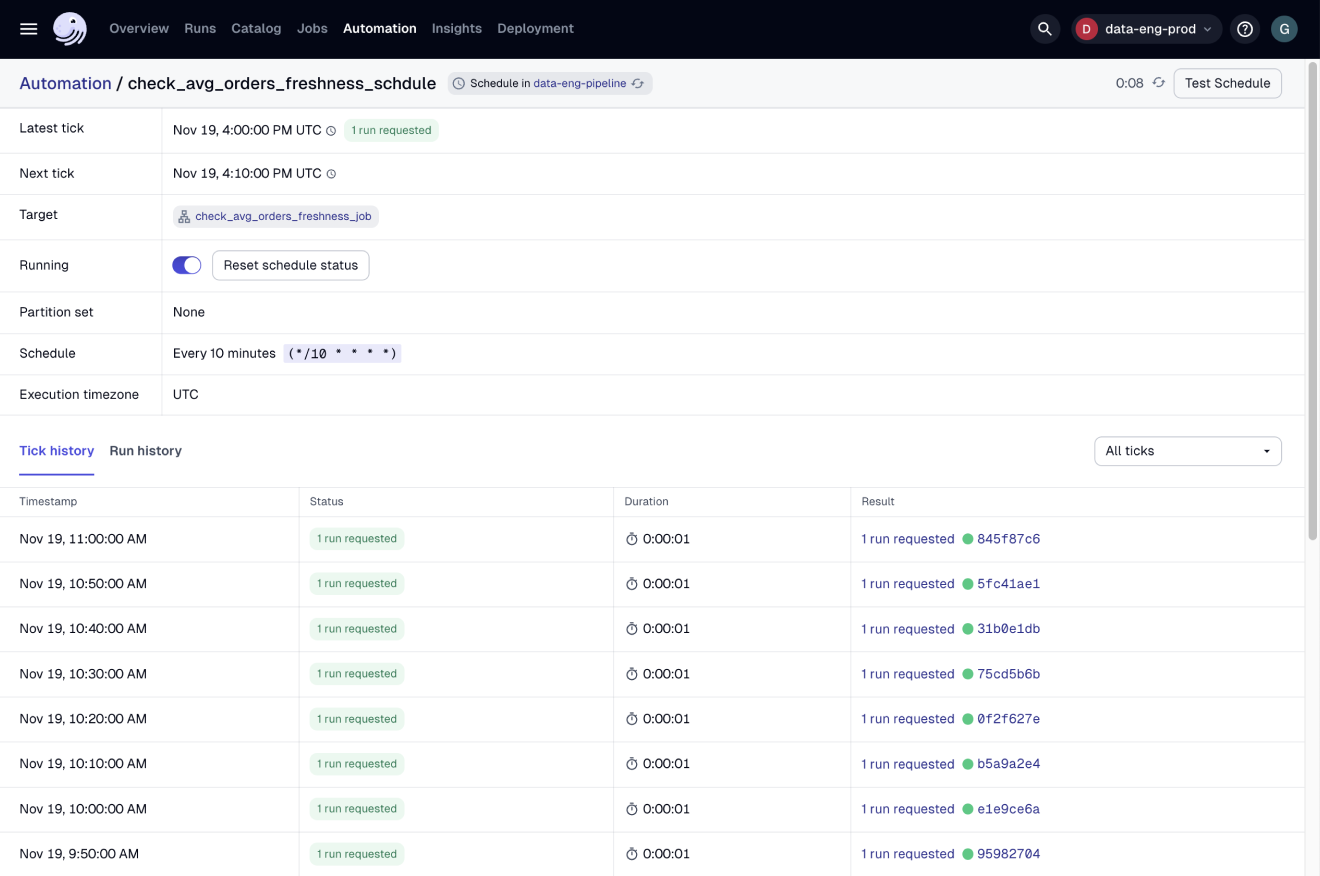Click Reset schedule status
1320x876 pixels.
coord(290,265)
